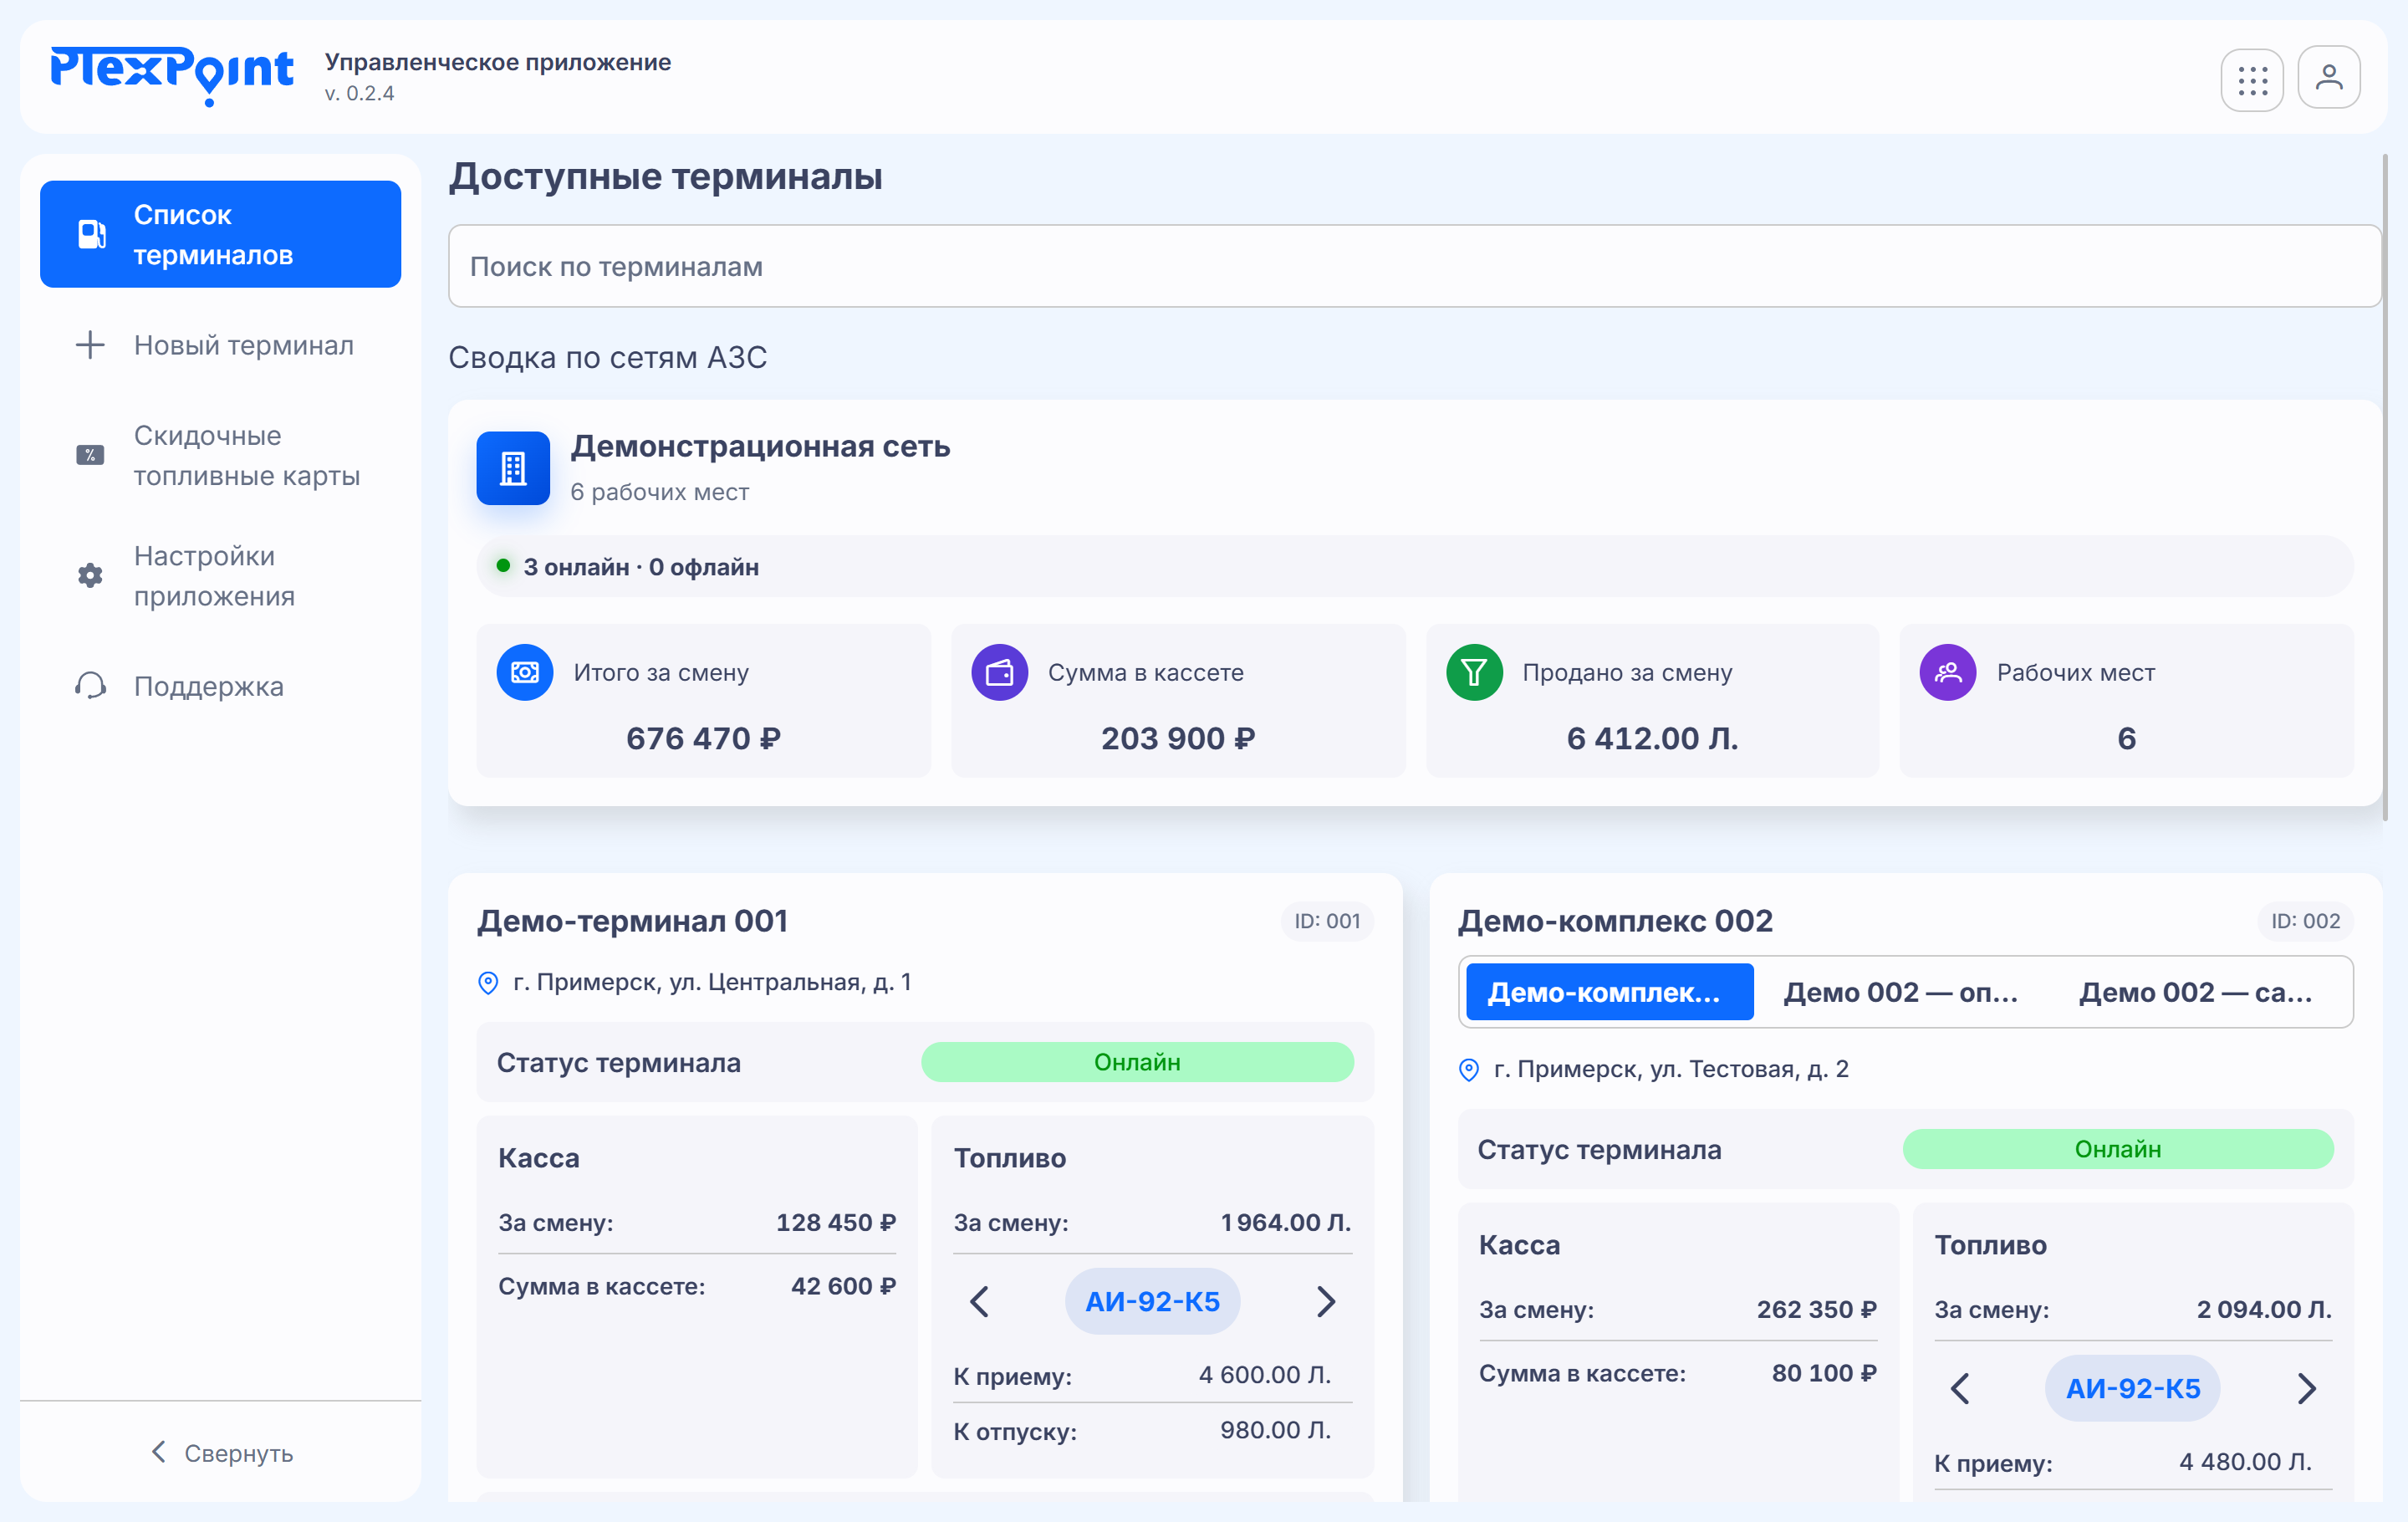2408x1522 pixels.
Task: Click the 2 094.00 Л. fuel value
Action: pos(2264,1309)
